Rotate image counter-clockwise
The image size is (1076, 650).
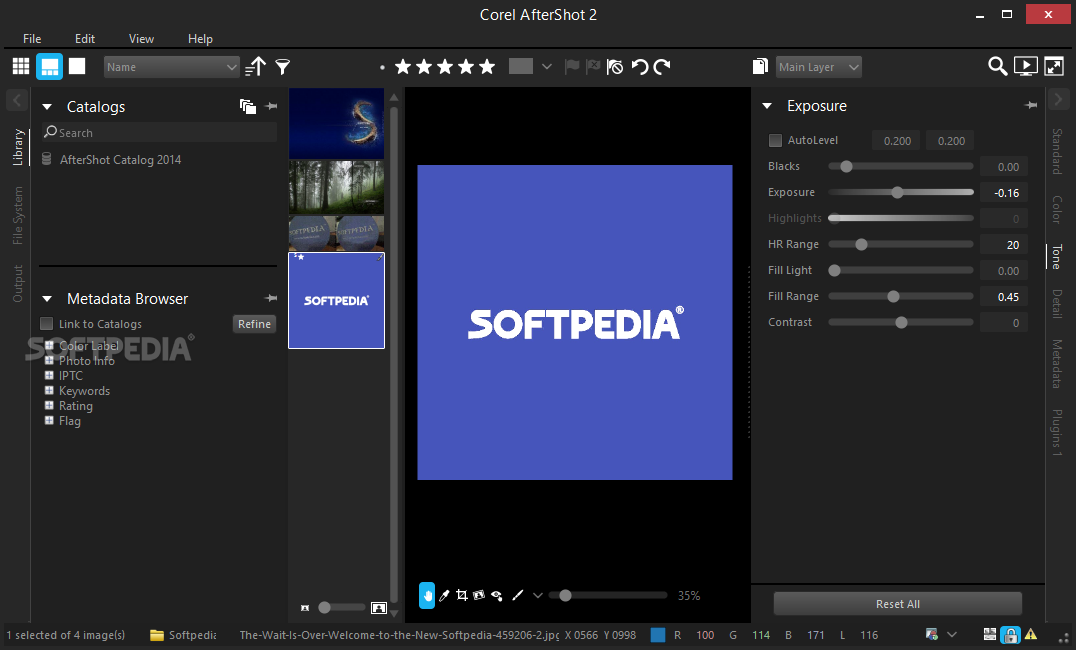click(640, 67)
